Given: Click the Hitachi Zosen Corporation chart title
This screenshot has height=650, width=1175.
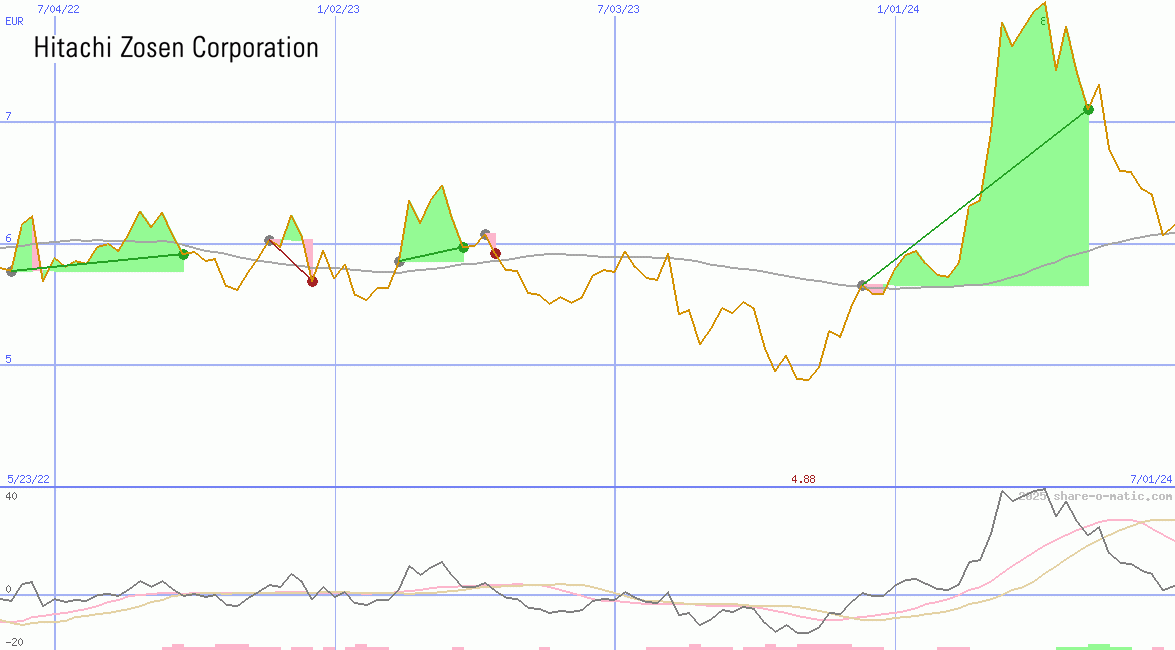Looking at the screenshot, I should tap(176, 48).
